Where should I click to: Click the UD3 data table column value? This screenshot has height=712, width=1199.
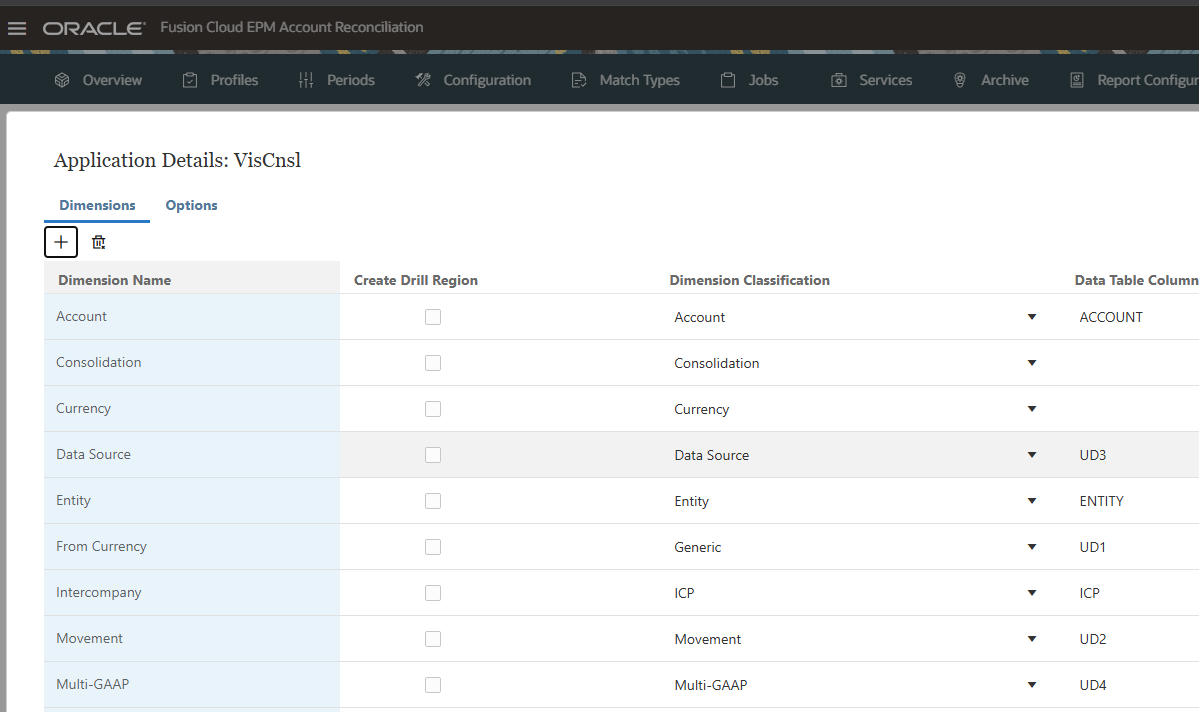pyautogui.click(x=1093, y=455)
